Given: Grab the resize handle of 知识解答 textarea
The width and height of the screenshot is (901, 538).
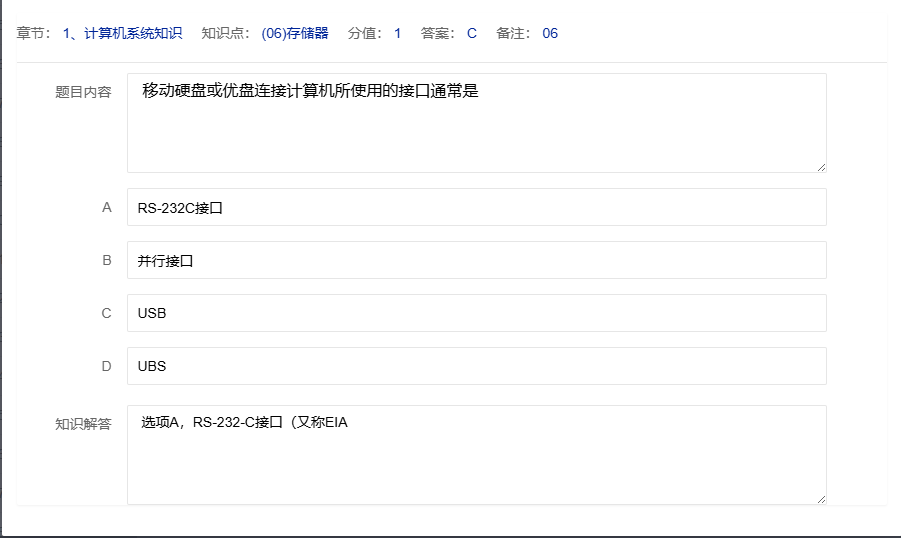Looking at the screenshot, I should coord(821,499).
